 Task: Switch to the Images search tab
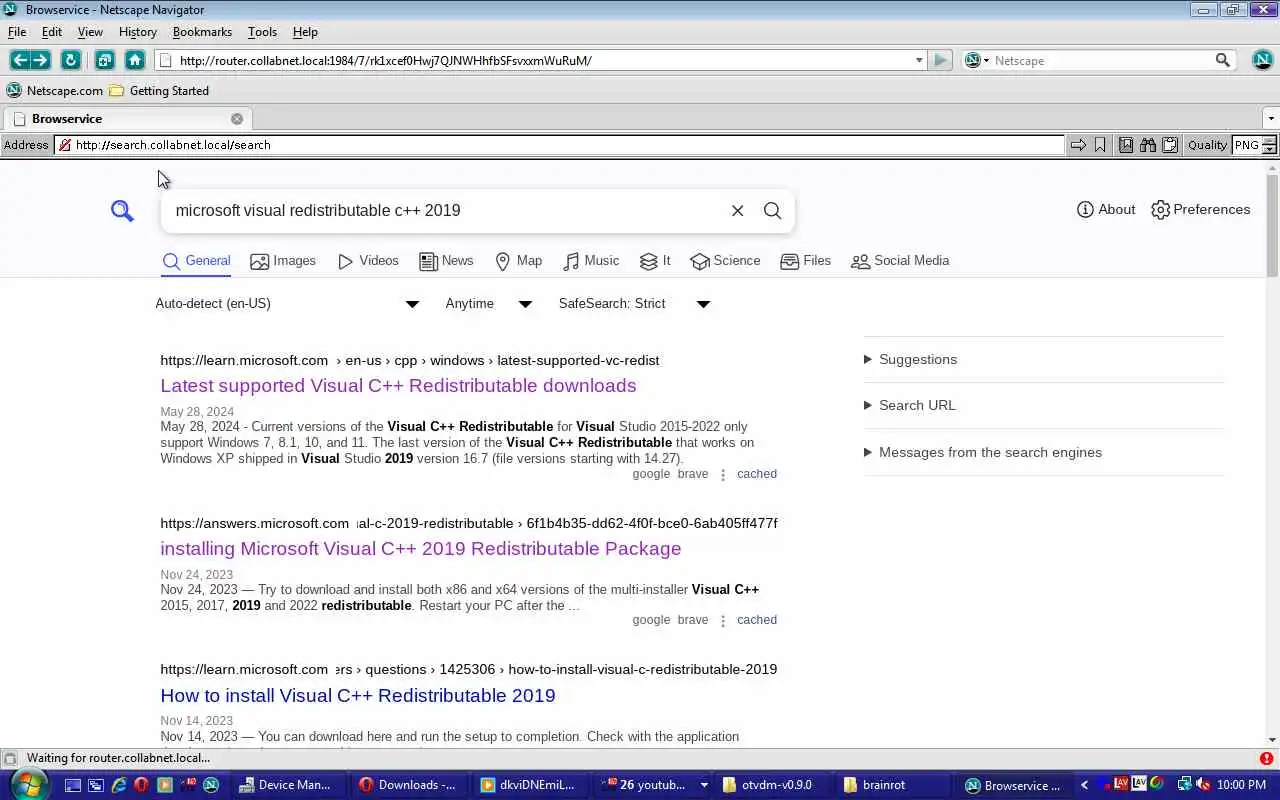pos(283,261)
